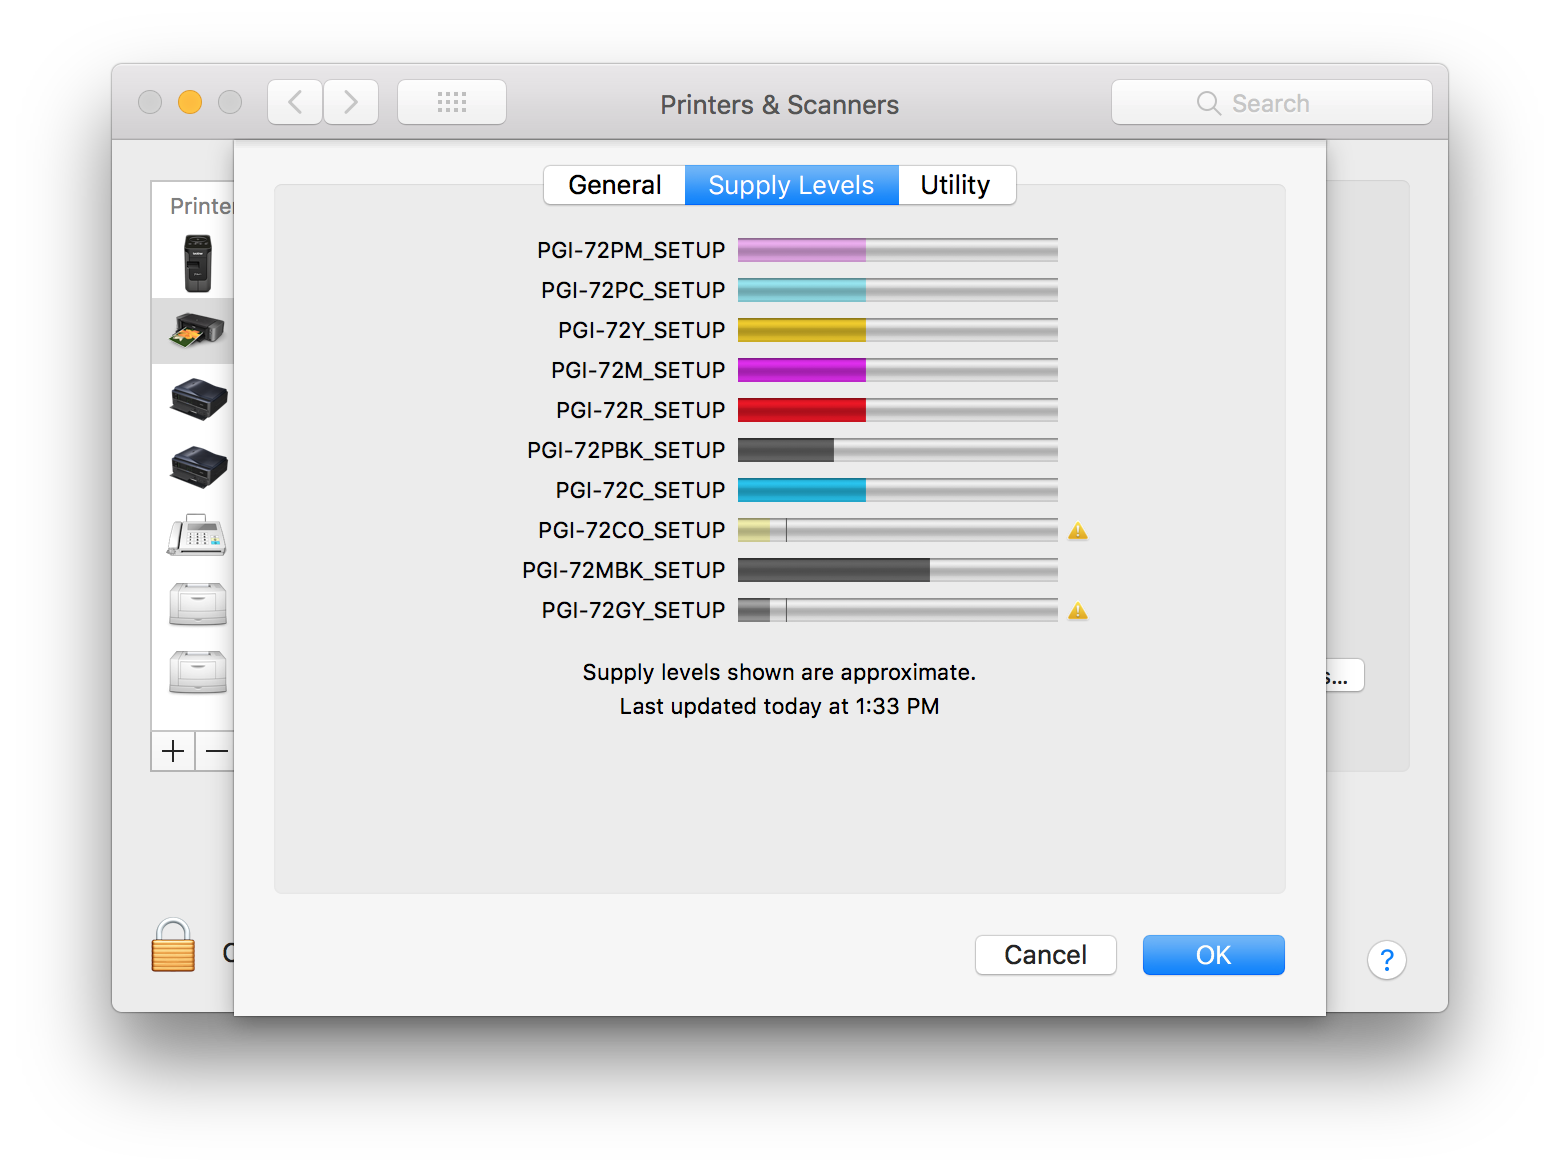Click the PGI-72CO_SETUP low ink warning triangle

coord(1078,530)
